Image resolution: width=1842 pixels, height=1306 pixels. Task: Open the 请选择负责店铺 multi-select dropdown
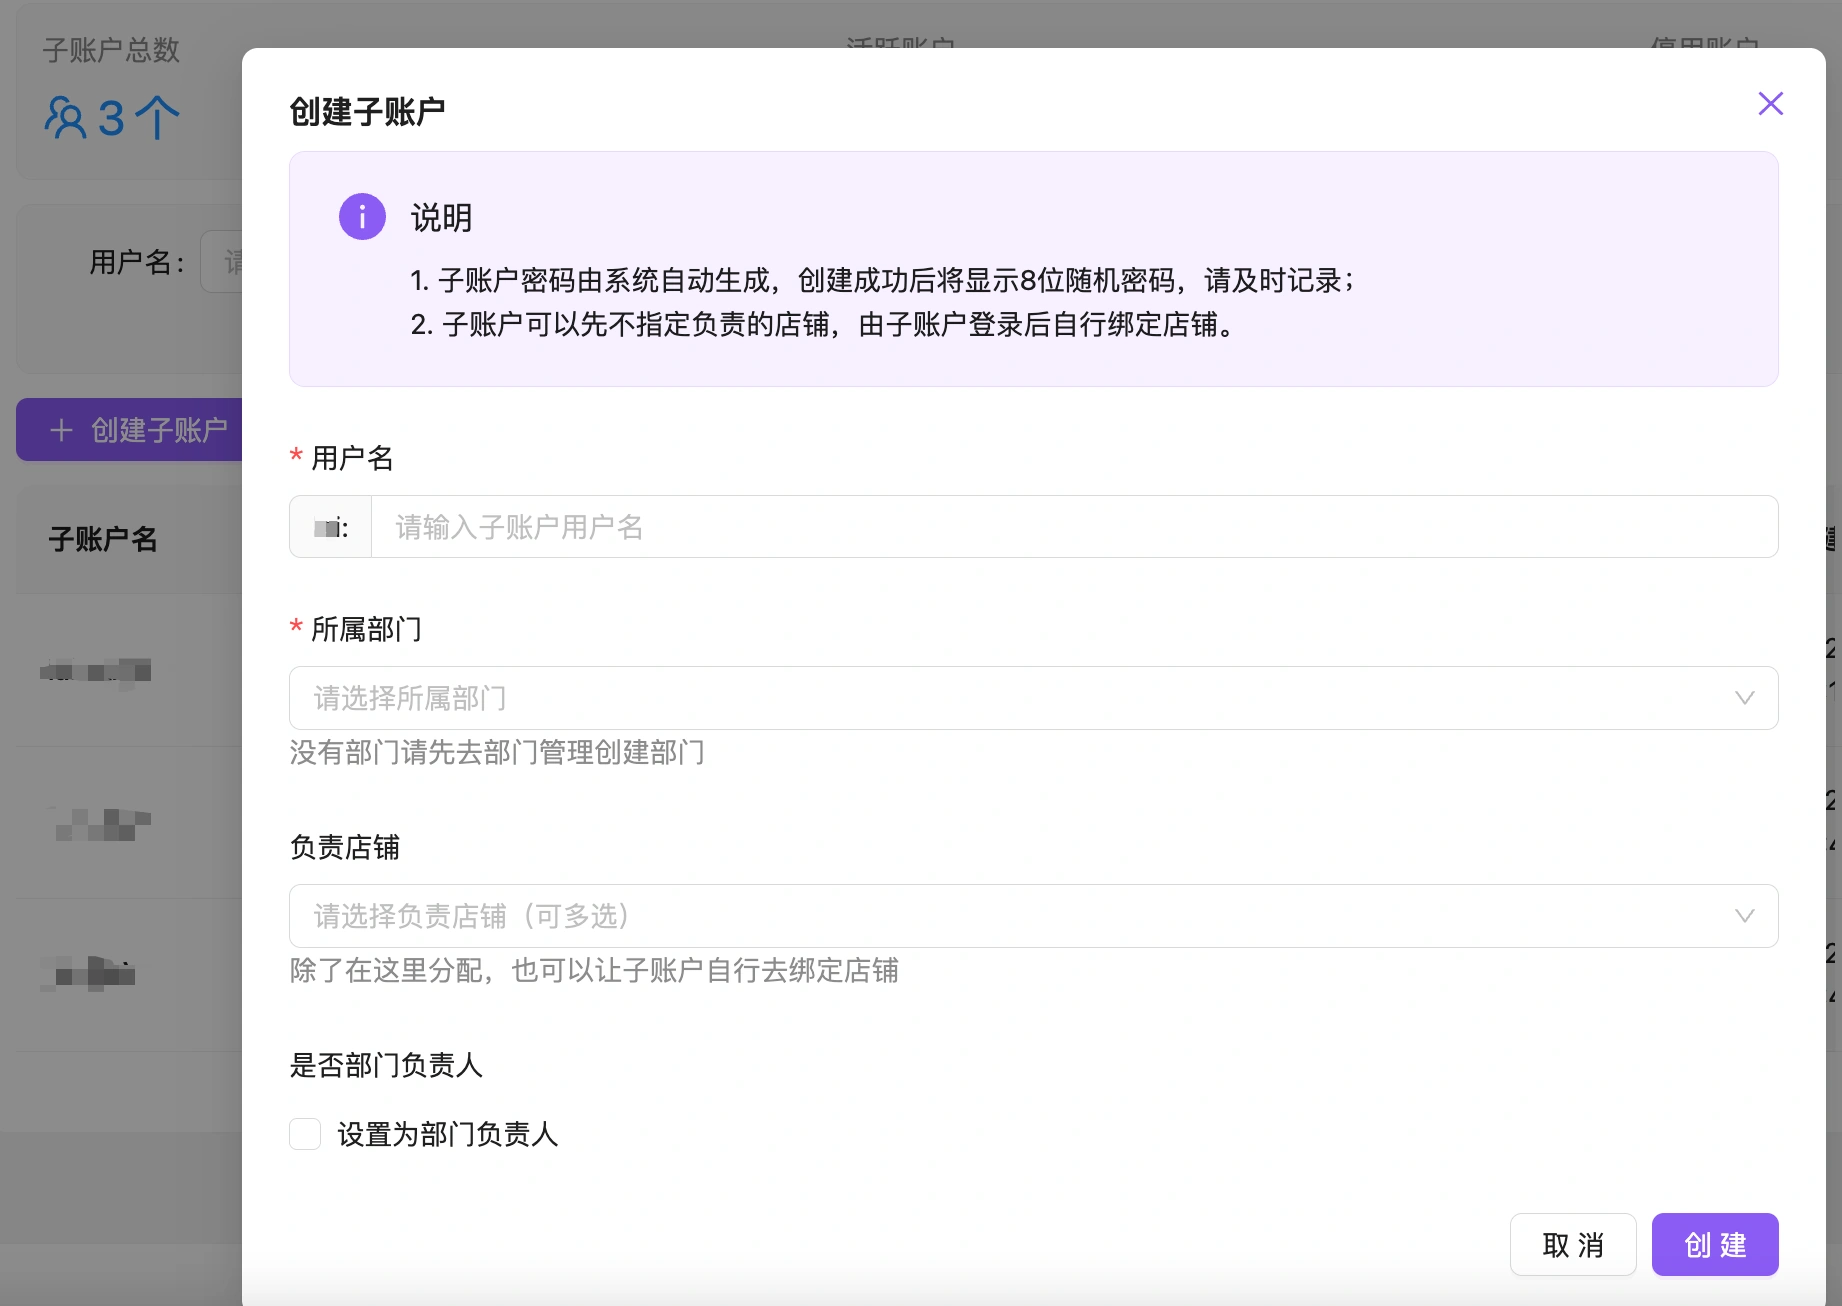point(1033,916)
